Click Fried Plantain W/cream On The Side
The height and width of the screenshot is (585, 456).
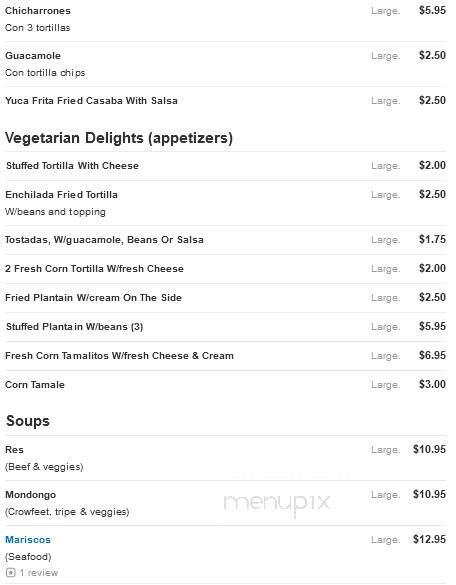[x=93, y=298]
